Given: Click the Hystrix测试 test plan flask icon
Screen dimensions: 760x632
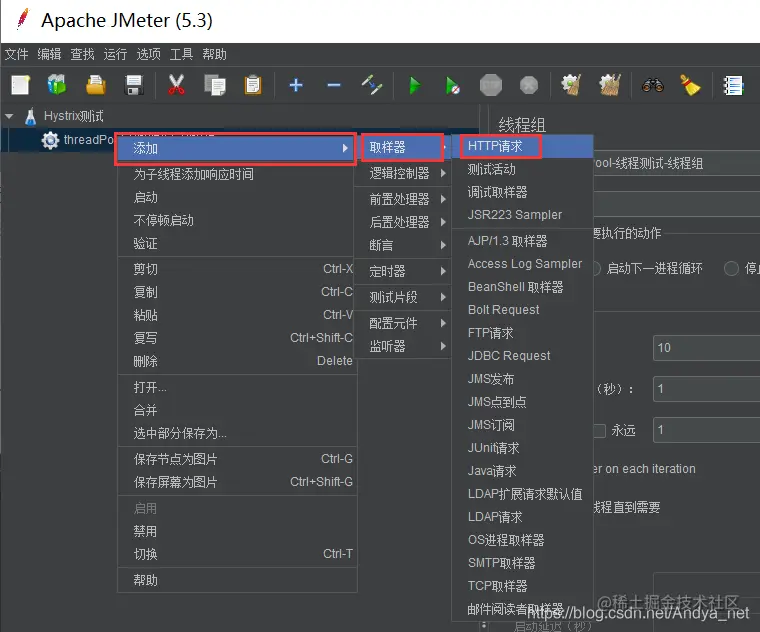Looking at the screenshot, I should click(x=31, y=116).
